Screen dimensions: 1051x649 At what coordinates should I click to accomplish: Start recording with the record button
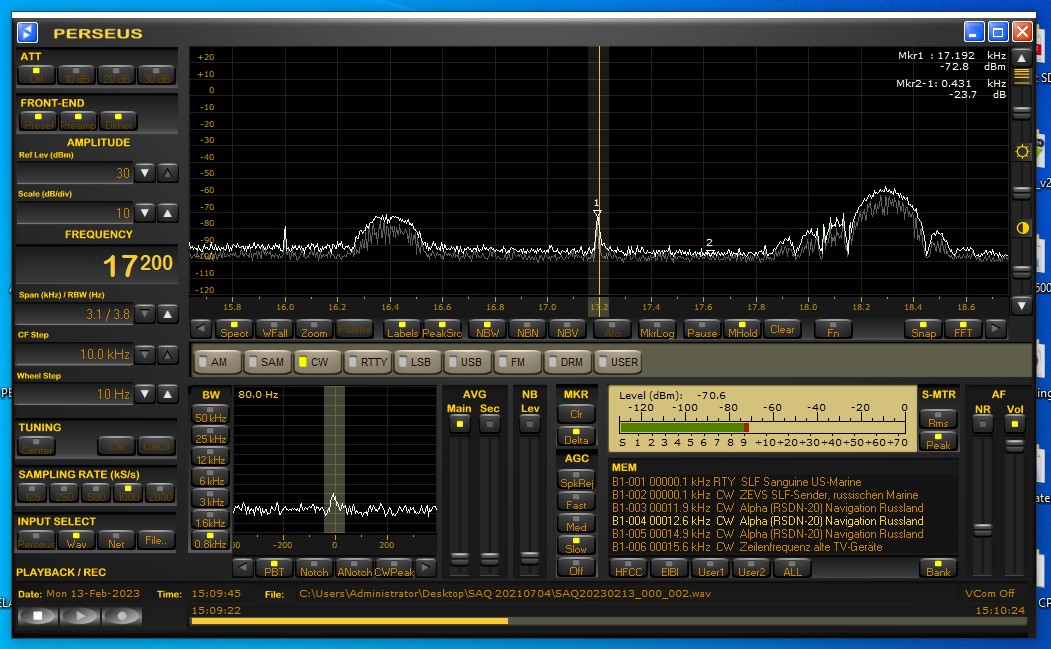tap(121, 615)
